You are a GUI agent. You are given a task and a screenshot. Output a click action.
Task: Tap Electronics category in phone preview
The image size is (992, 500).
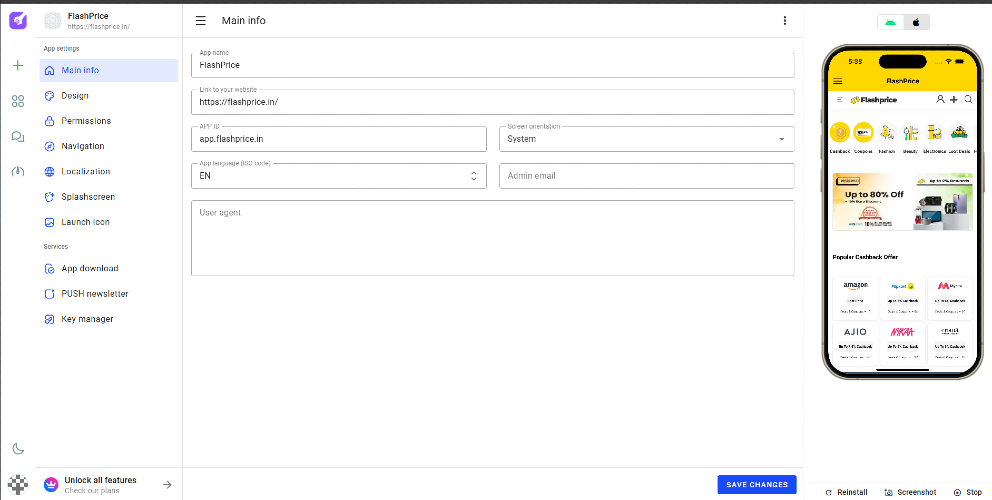(x=934, y=137)
